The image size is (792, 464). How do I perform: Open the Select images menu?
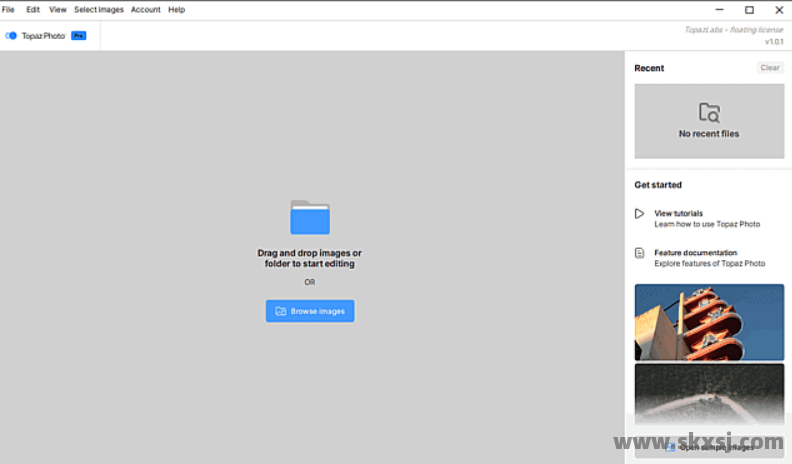click(x=99, y=9)
